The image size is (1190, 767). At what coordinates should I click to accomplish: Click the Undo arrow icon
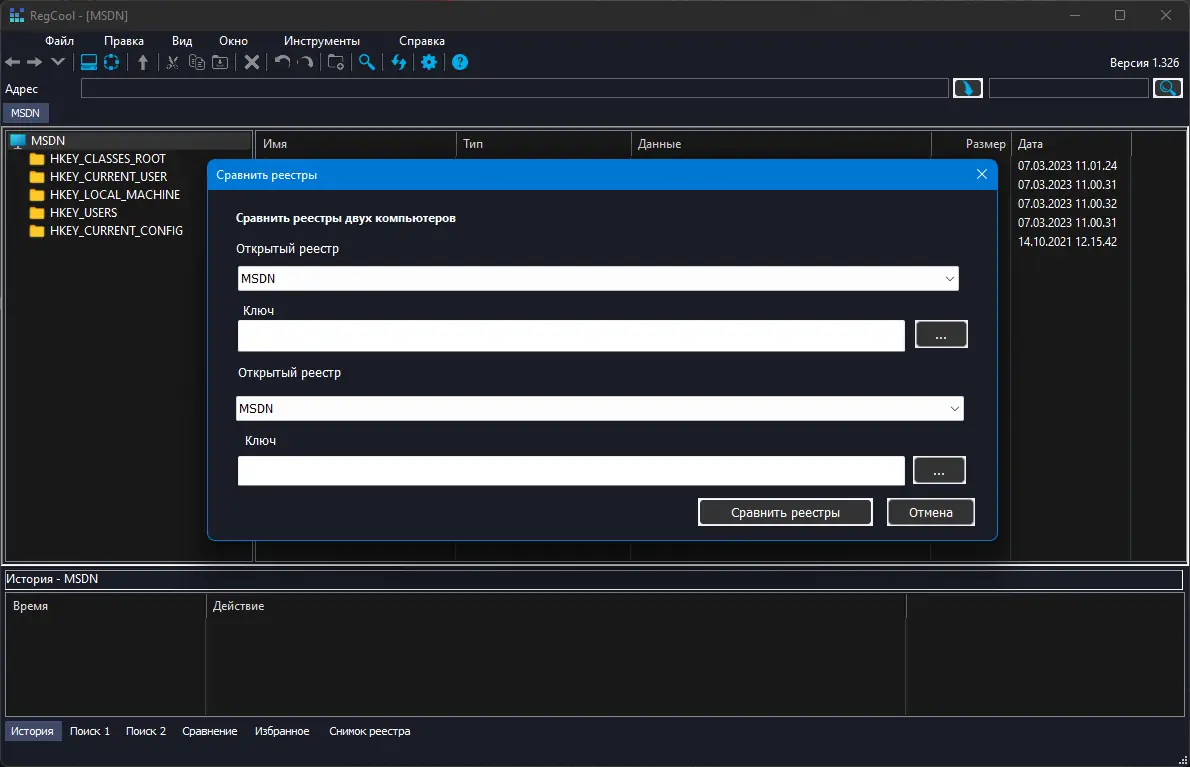282,62
